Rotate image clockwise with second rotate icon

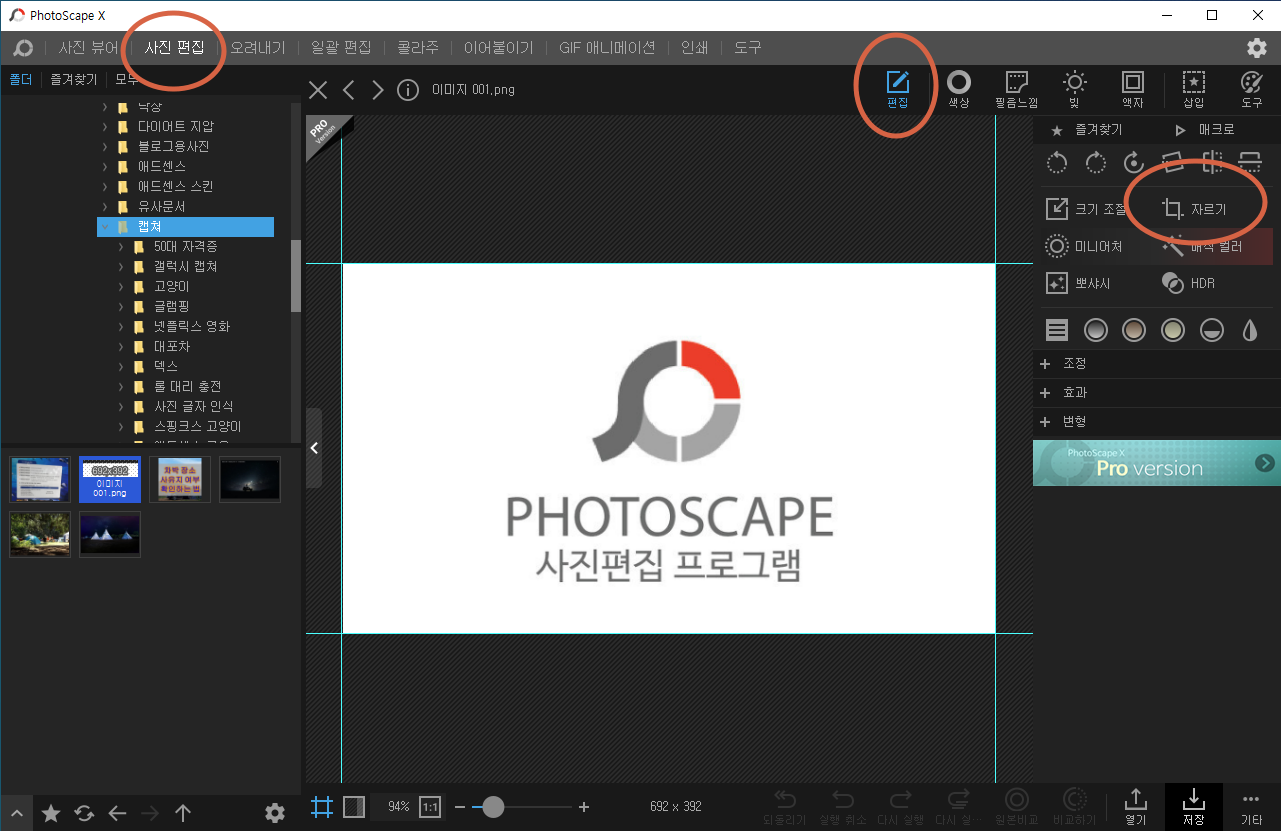(x=1095, y=162)
